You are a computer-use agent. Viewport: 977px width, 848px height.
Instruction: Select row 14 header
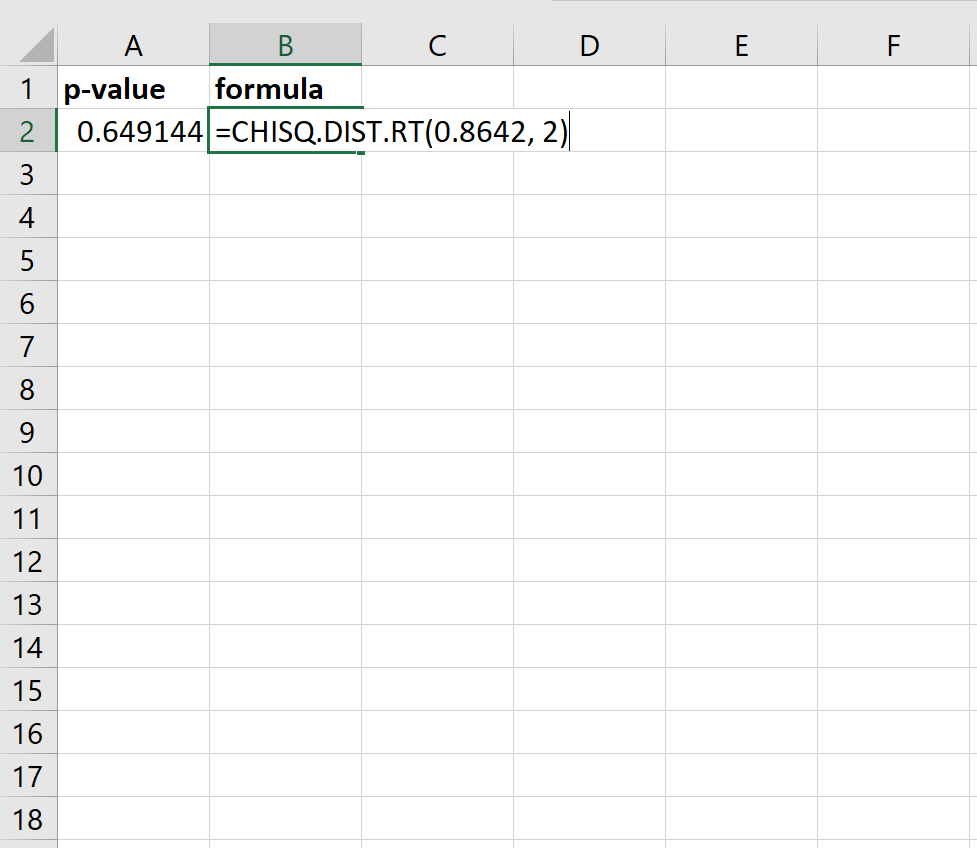coord(28,647)
